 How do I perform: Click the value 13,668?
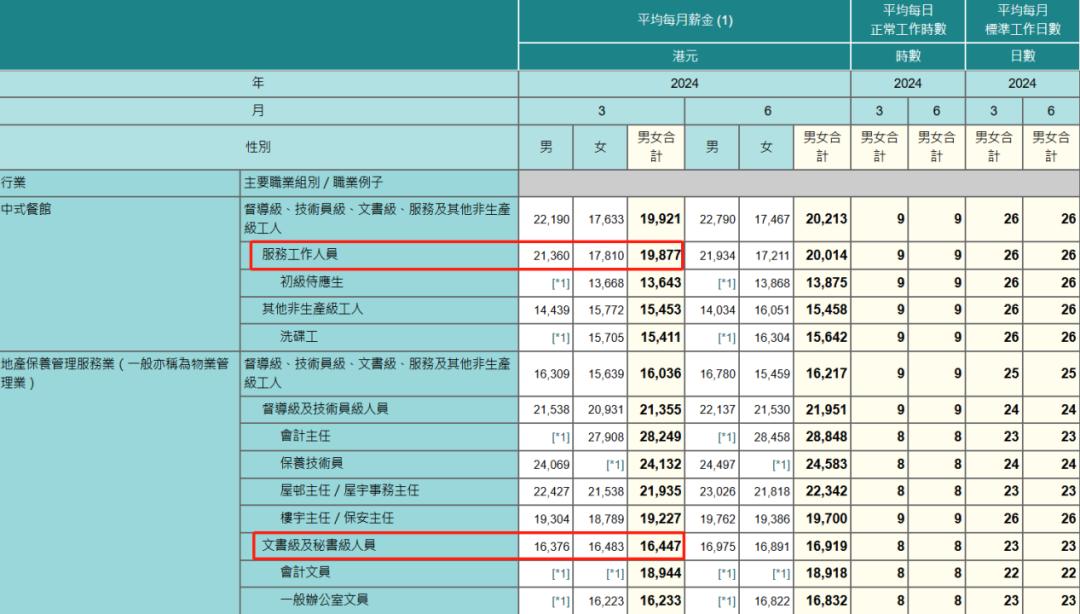(x=606, y=283)
